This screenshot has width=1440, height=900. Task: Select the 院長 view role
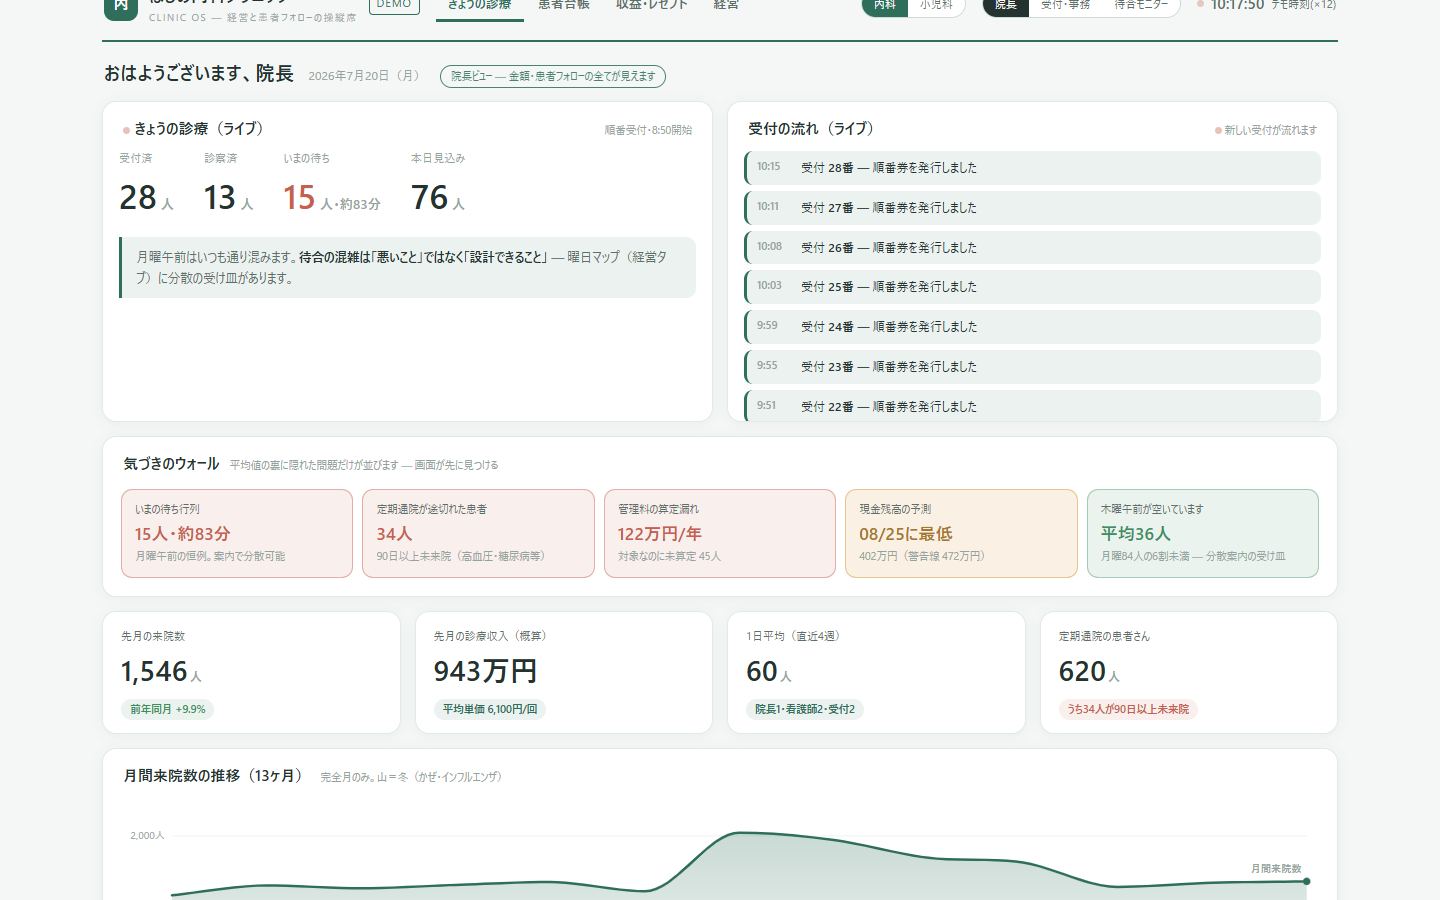[1006, 6]
